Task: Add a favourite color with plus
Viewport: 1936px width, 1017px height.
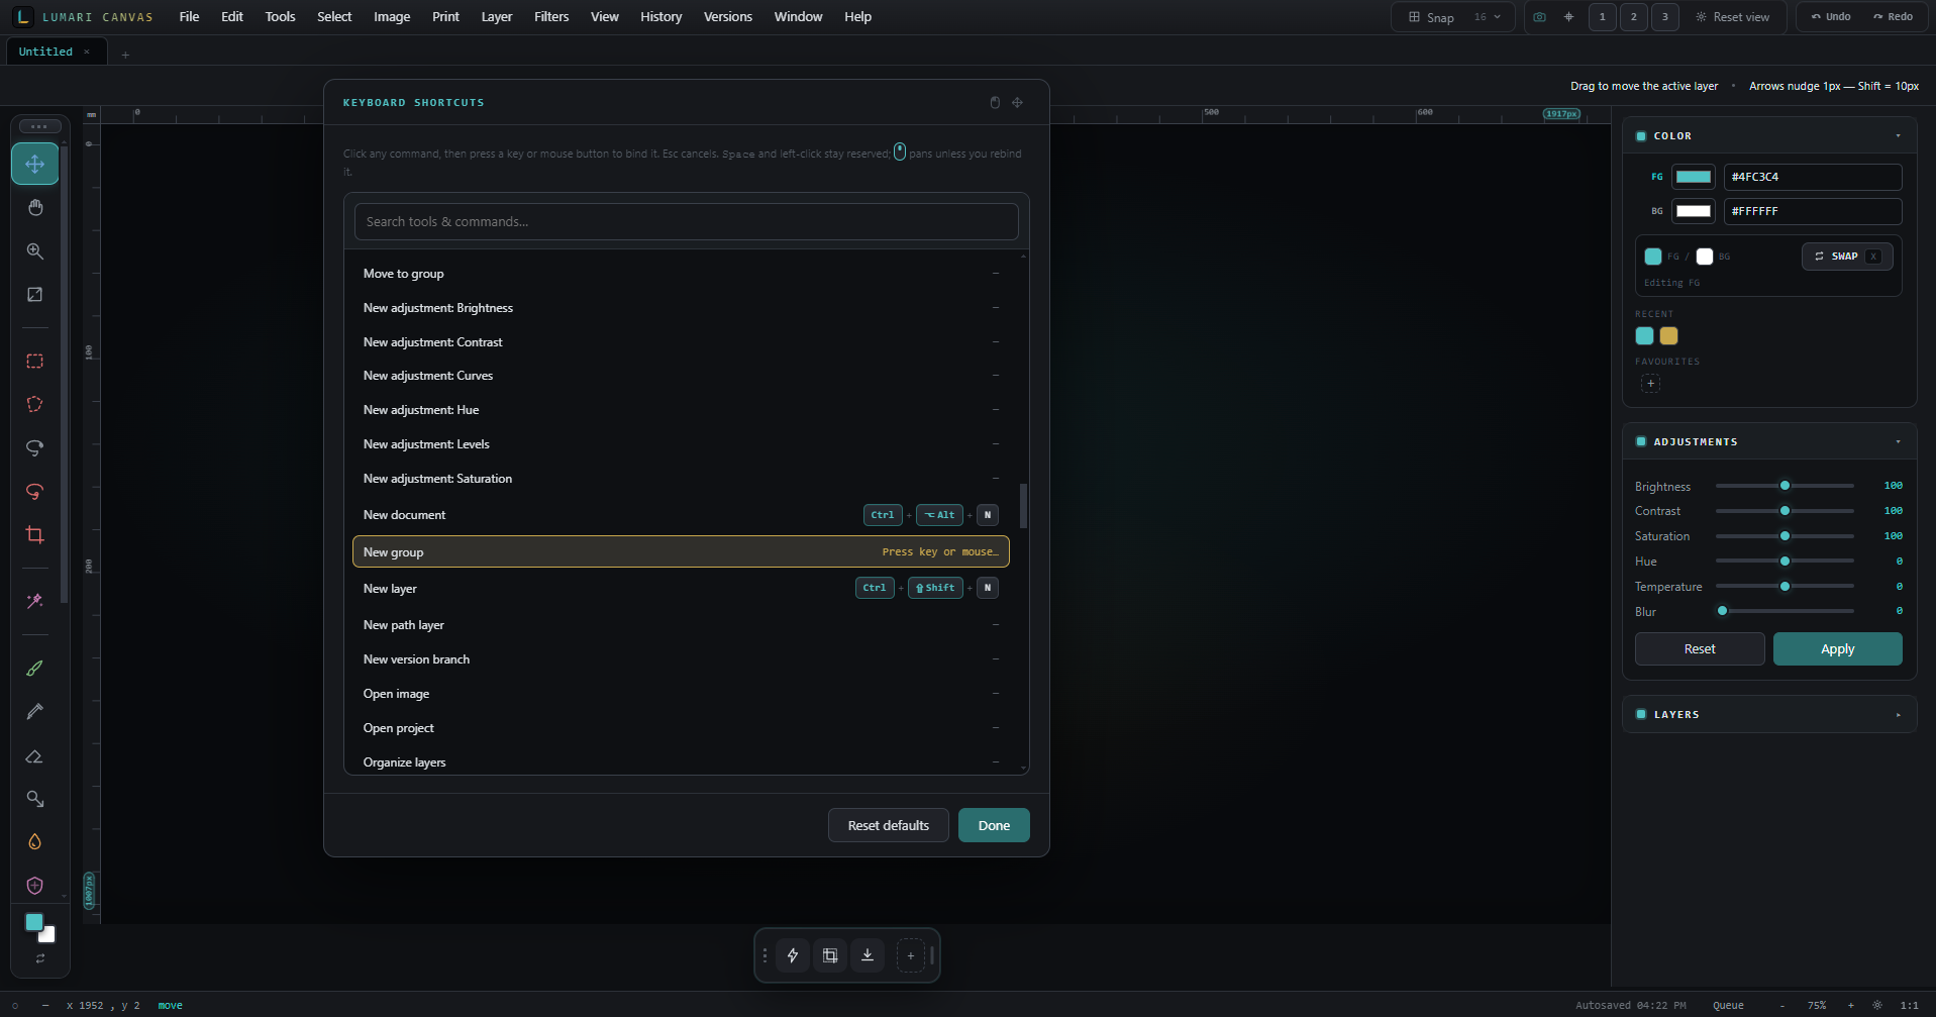Action: [1650, 383]
